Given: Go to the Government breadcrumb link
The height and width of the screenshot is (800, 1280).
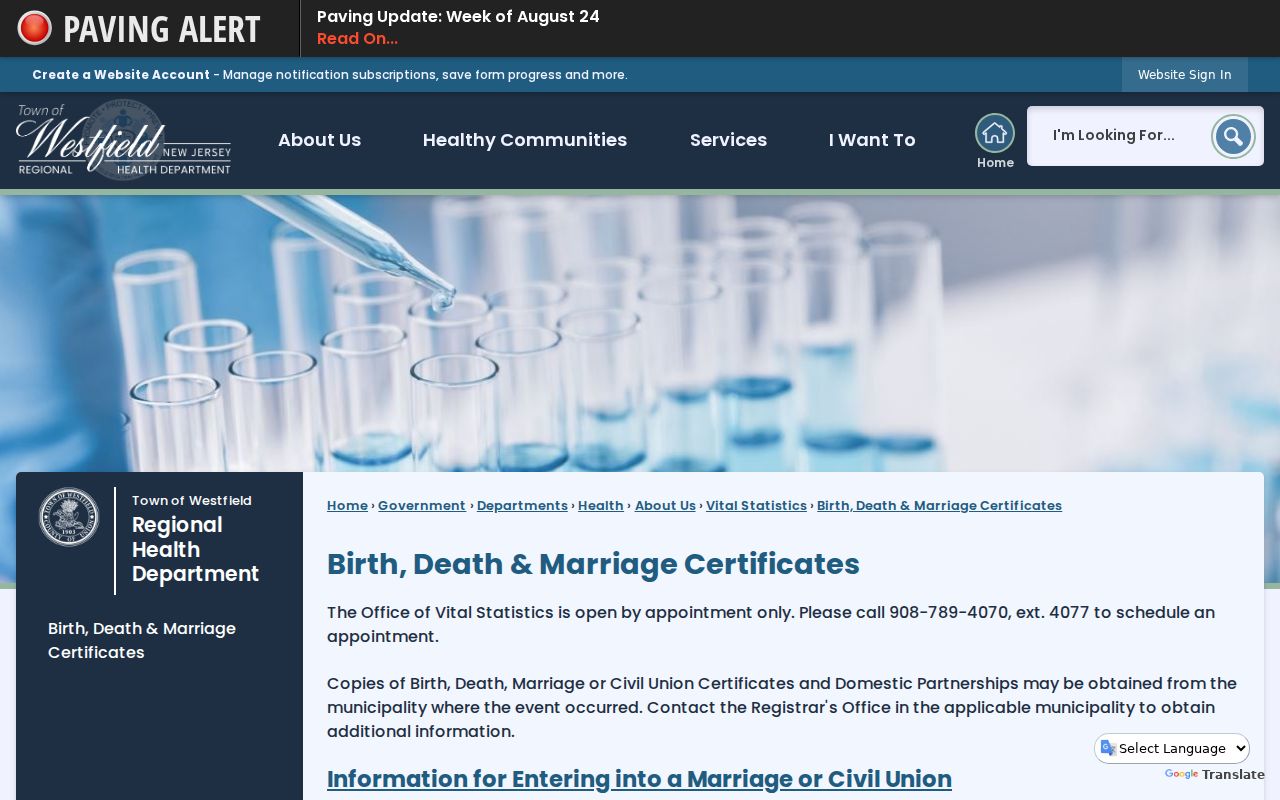Looking at the screenshot, I should (x=422, y=505).
